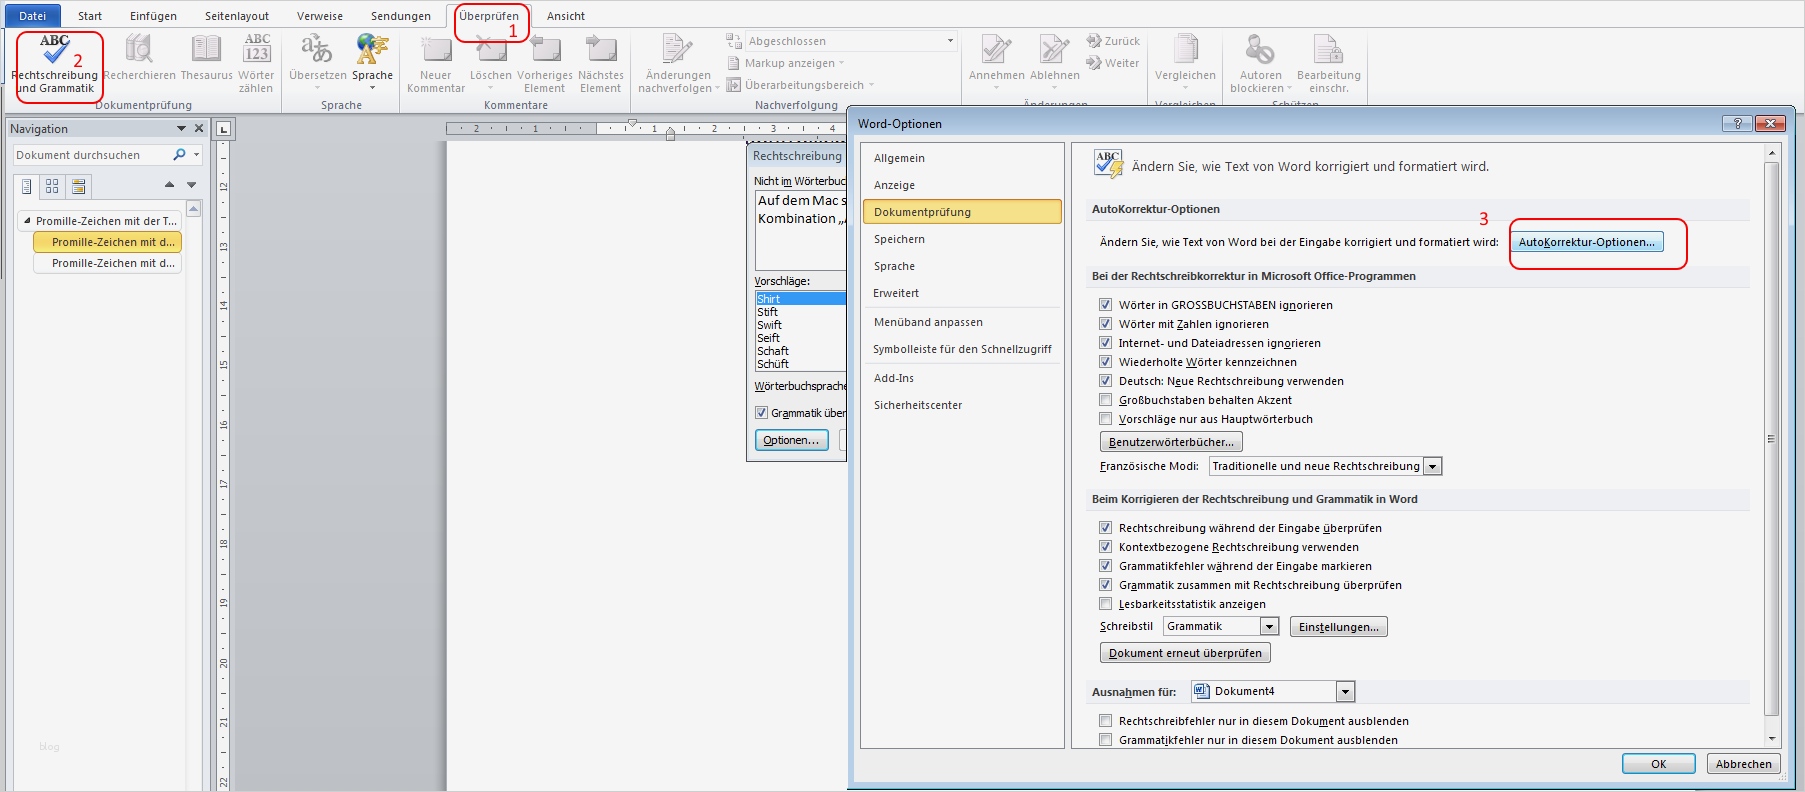
Task: Go to Nächstes Element comment
Action: pyautogui.click(x=601, y=49)
